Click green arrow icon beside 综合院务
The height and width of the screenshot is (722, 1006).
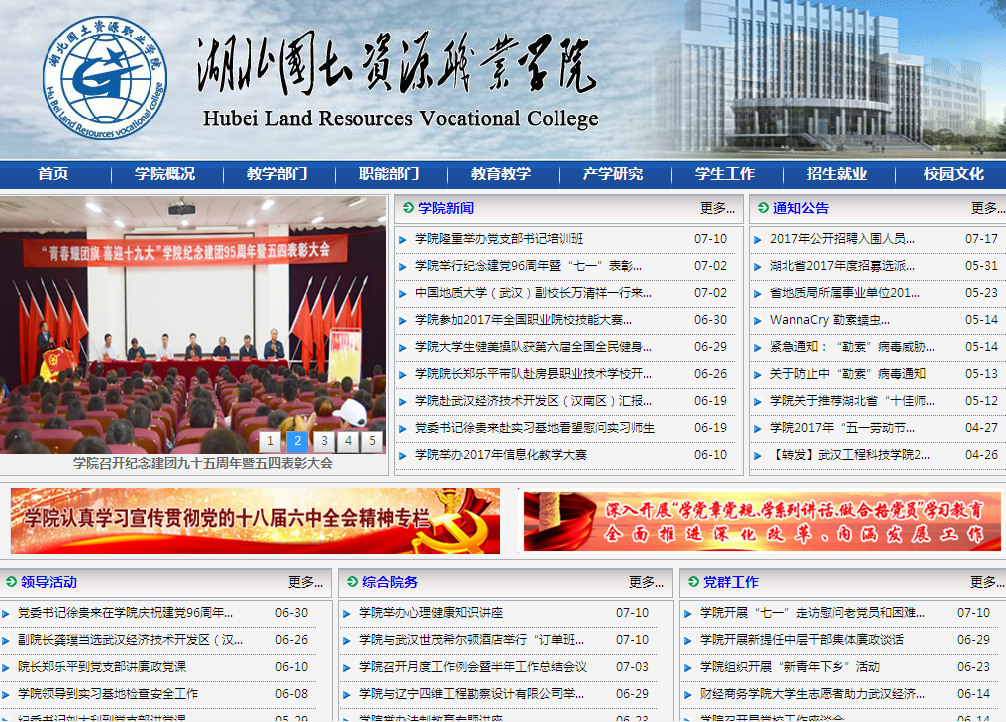(352, 582)
